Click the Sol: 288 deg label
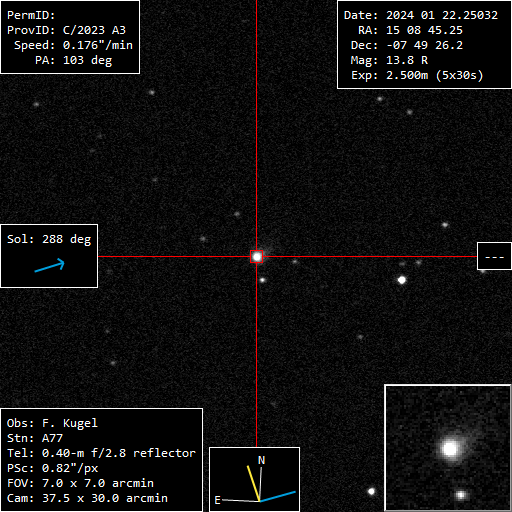Image resolution: width=512 pixels, height=512 pixels. tap(49, 239)
